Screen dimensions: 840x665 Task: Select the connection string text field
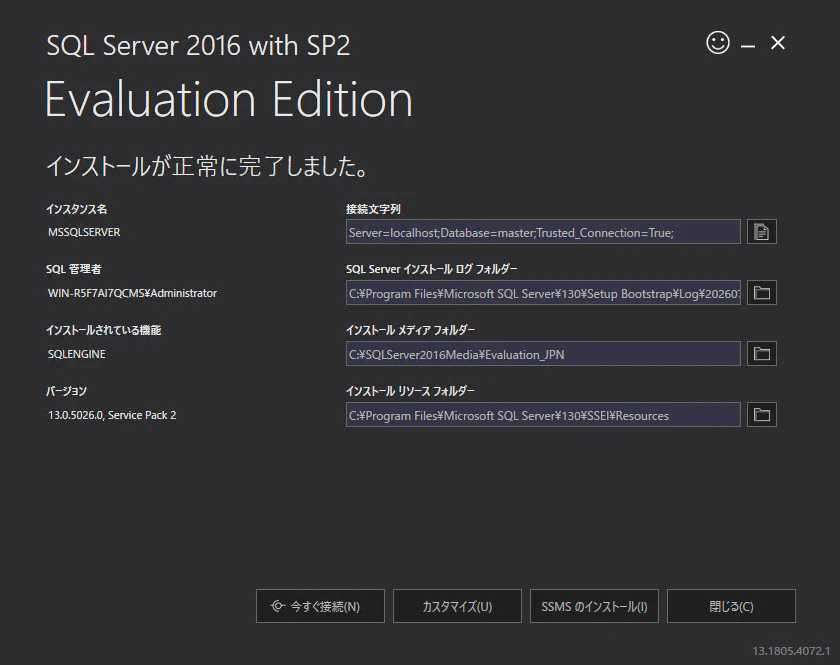[543, 231]
